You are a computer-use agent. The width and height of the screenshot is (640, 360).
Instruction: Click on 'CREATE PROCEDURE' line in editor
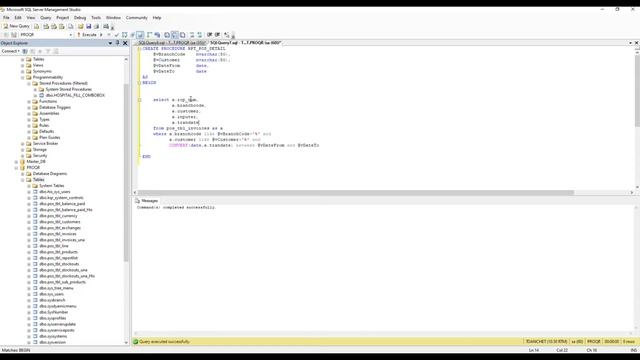(184, 49)
